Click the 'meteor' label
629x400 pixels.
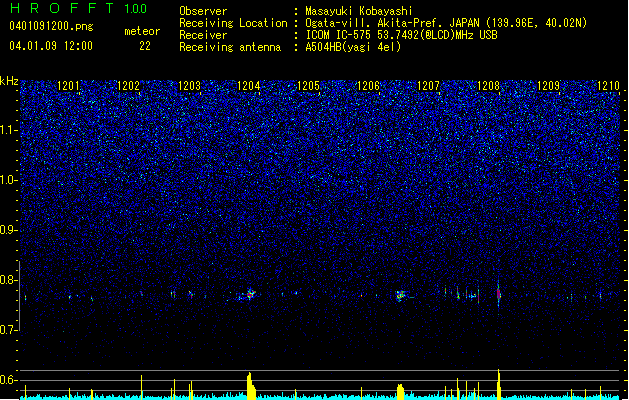click(142, 31)
